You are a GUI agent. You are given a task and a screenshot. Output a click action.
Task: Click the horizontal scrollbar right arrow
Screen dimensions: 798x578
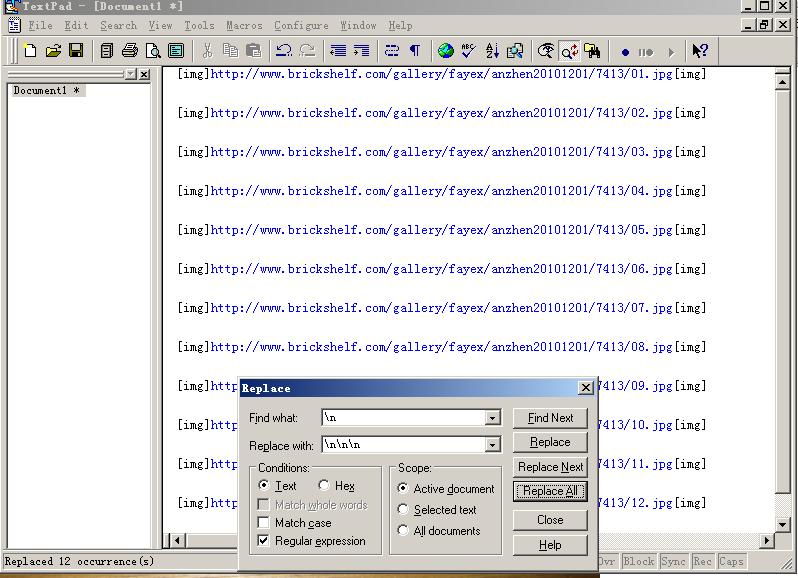coord(766,540)
